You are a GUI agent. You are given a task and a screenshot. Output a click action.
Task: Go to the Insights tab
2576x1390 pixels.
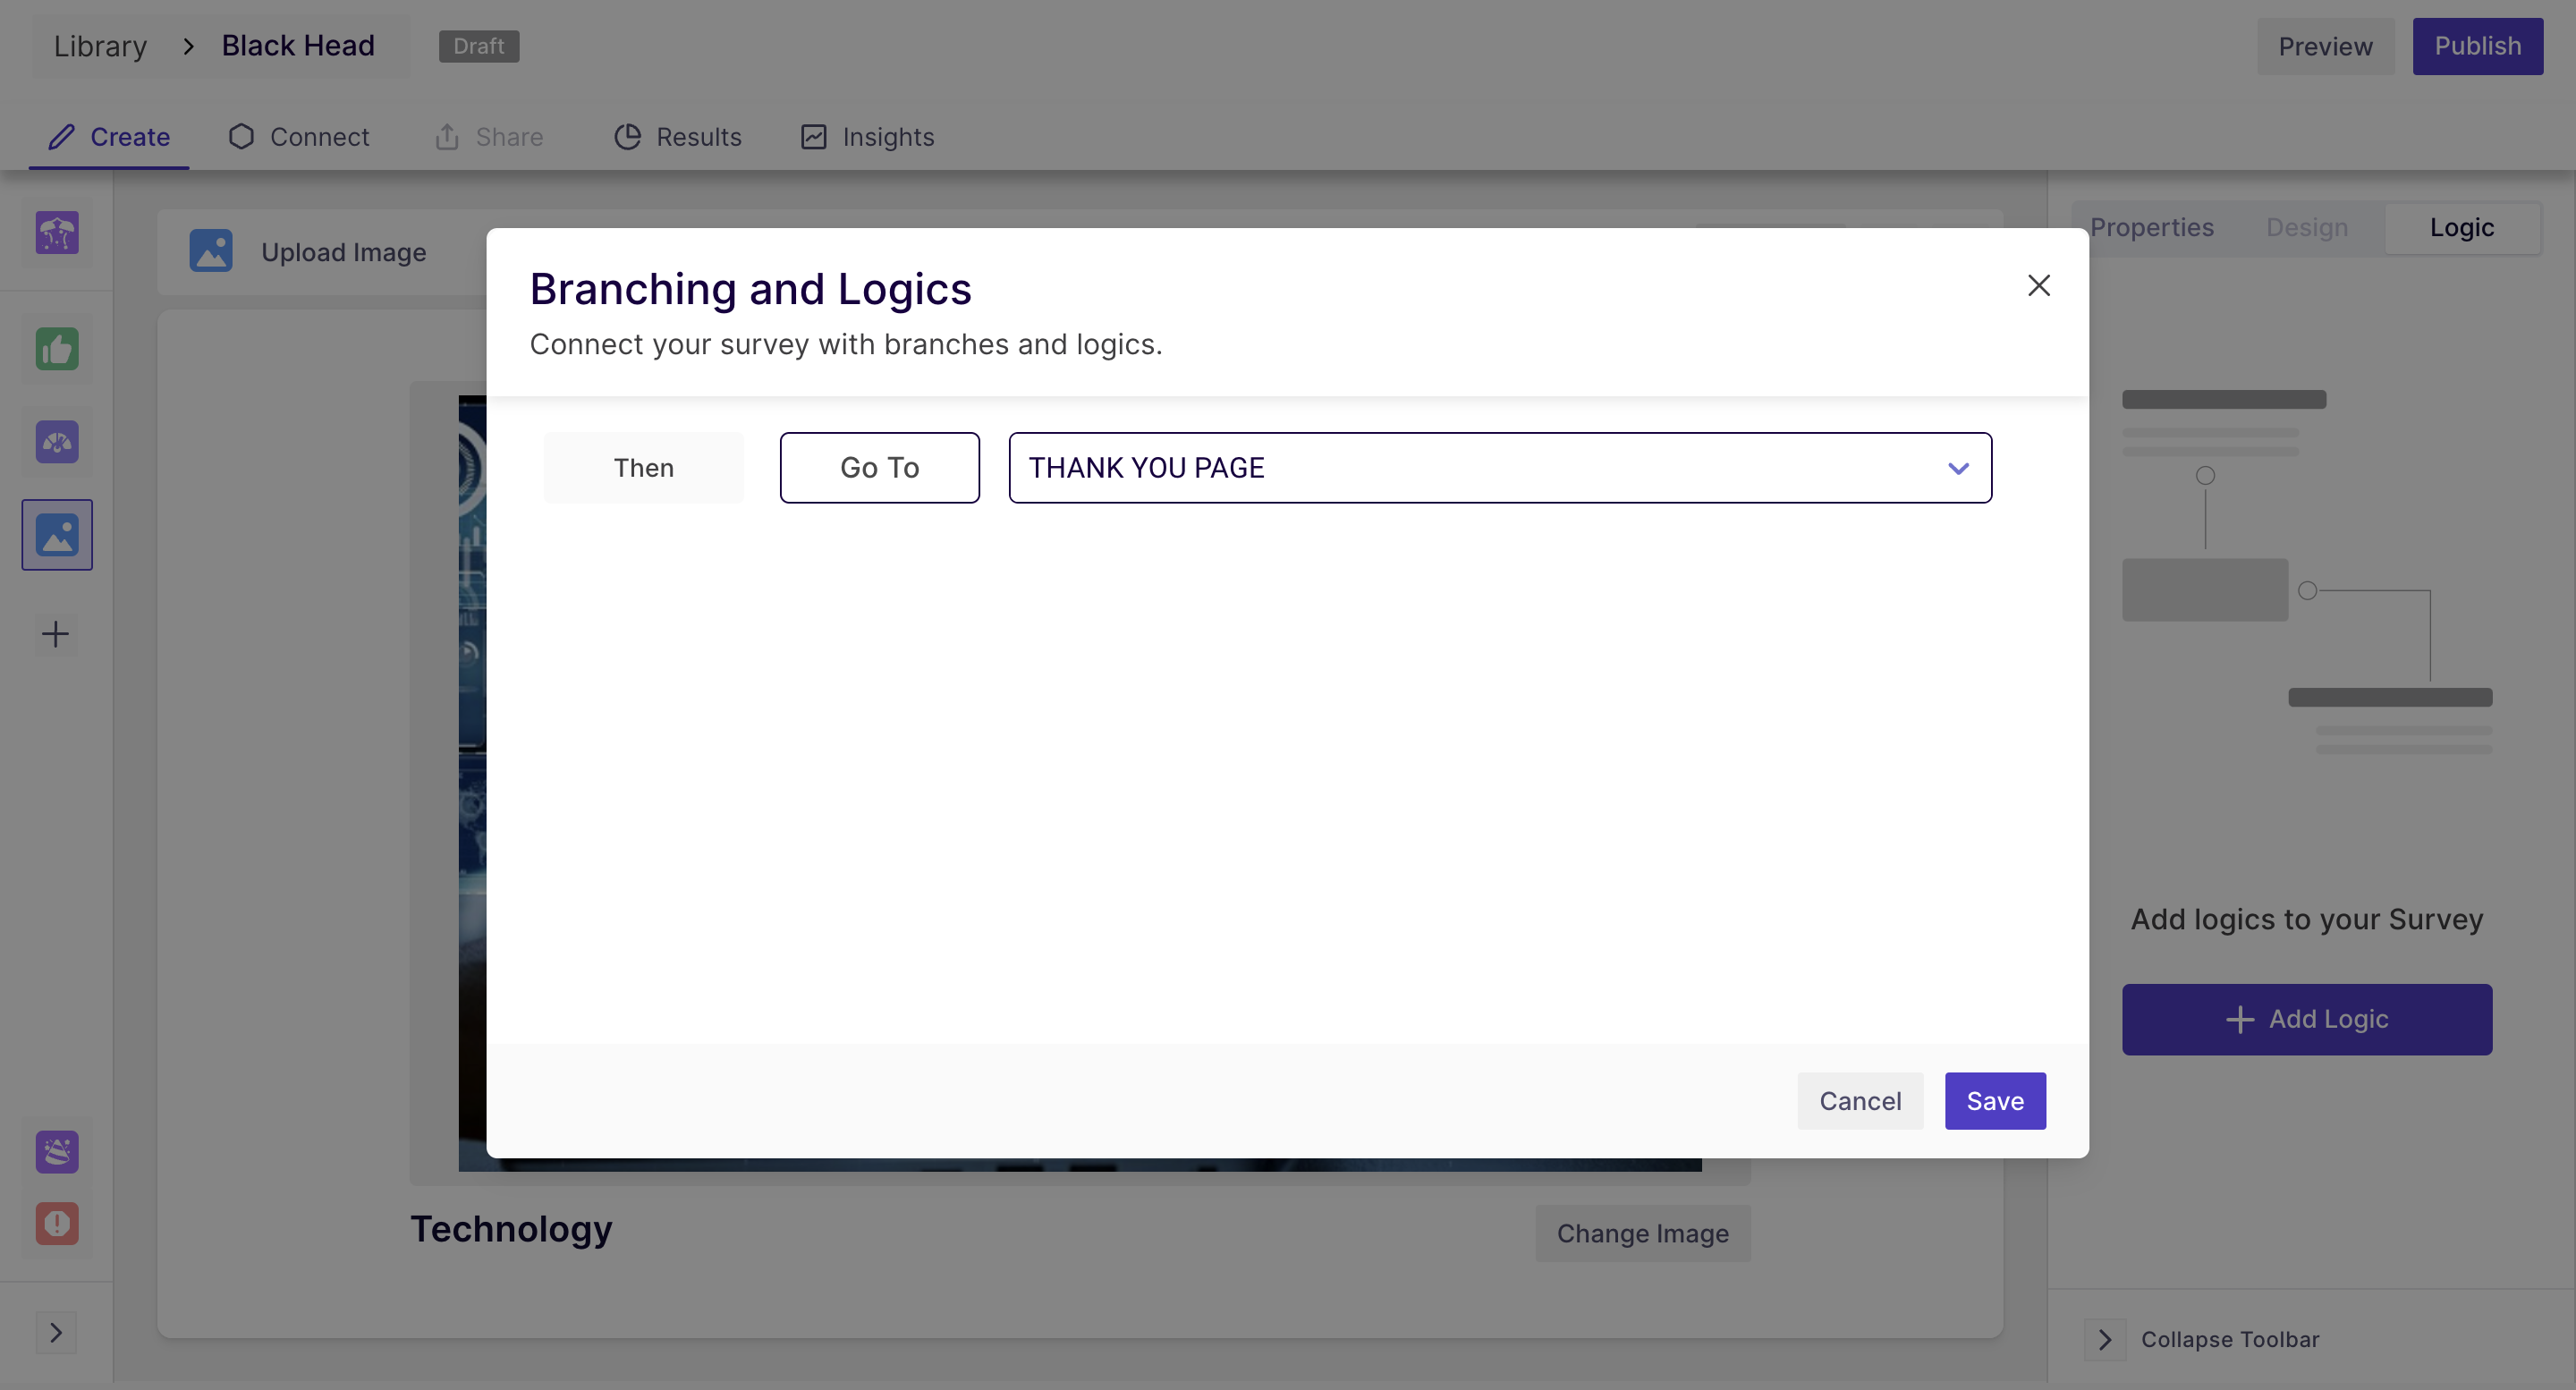pos(868,137)
